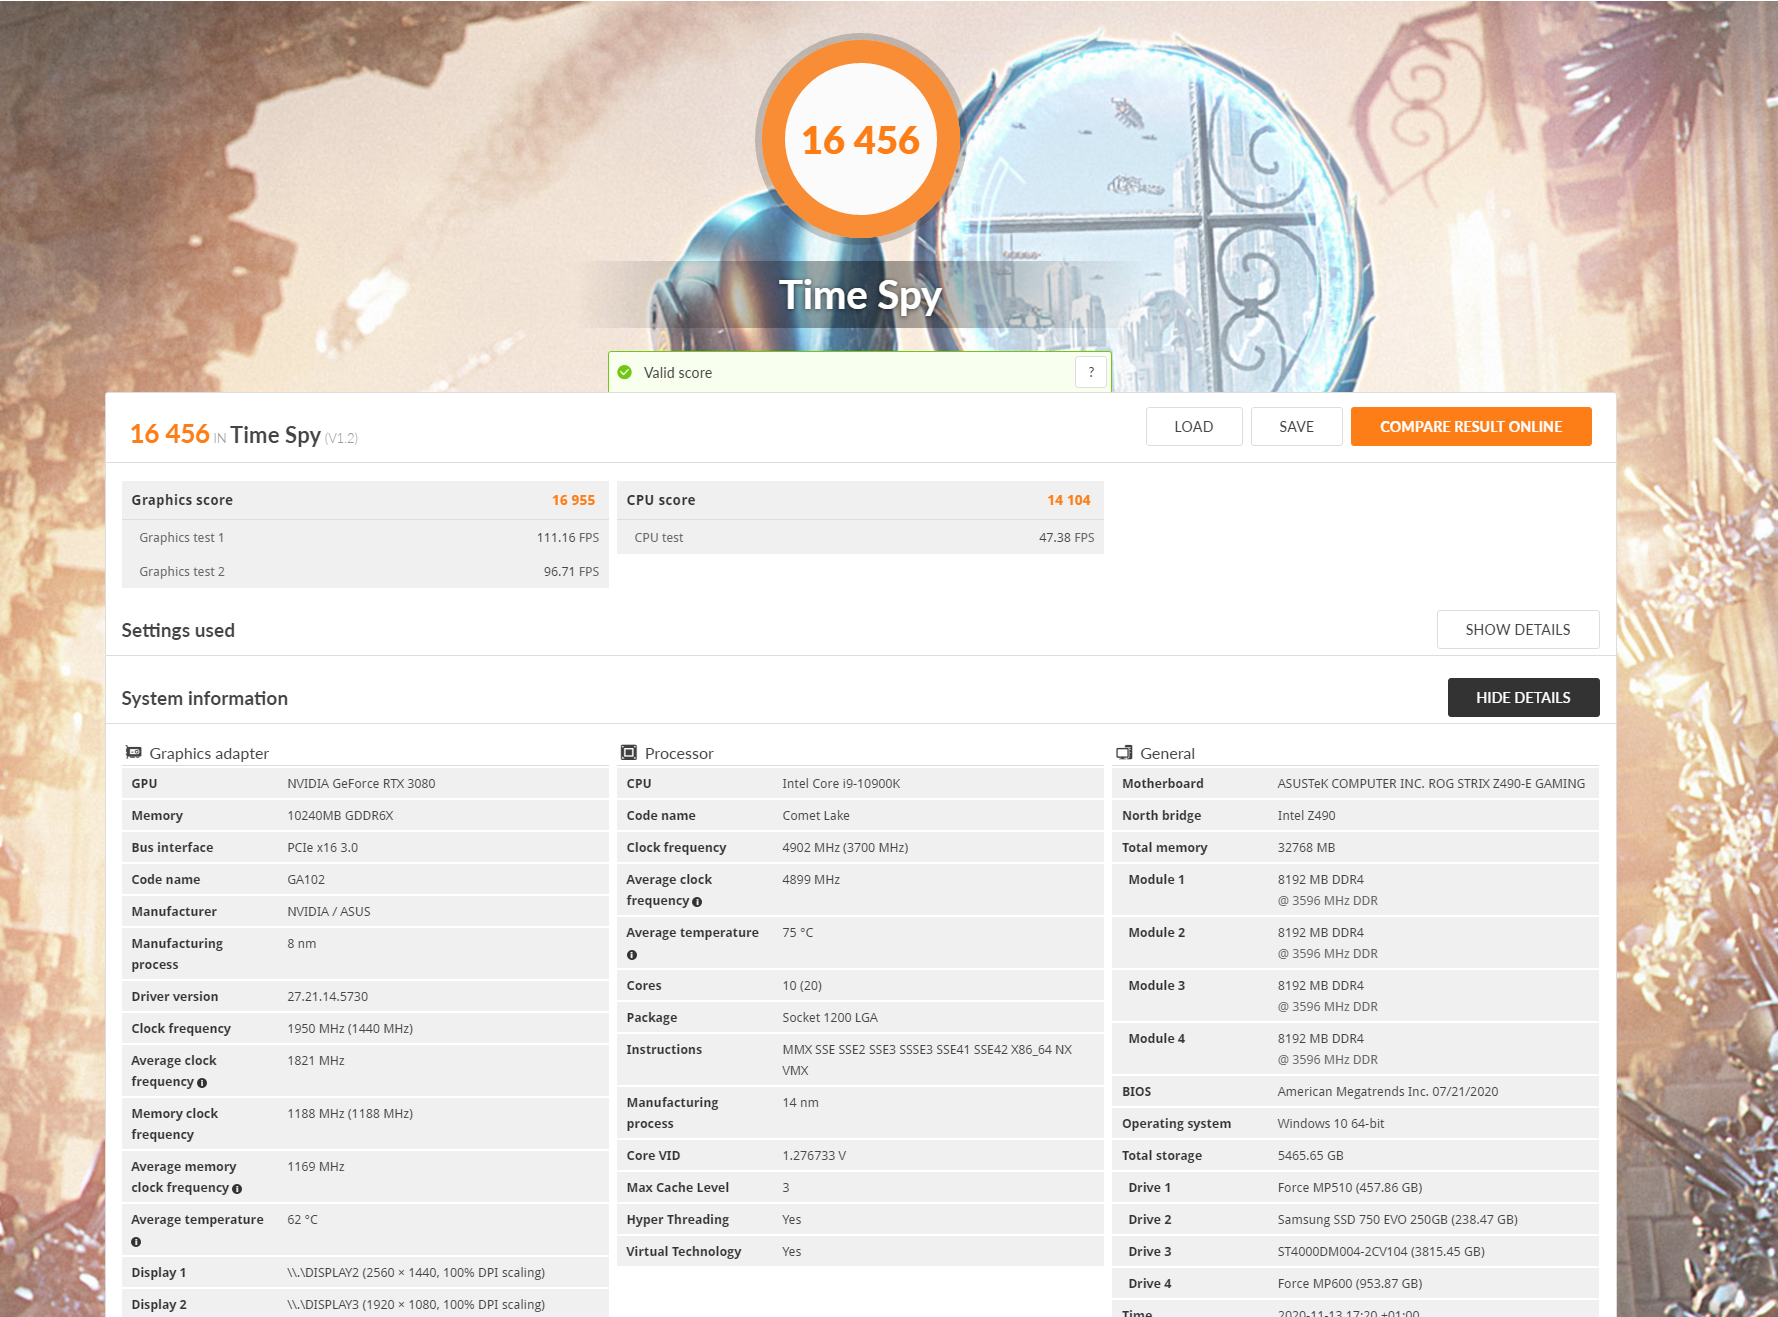Click Display 2 DISPLAY3 1920 × 1080 value
Image resolution: width=1778 pixels, height=1317 pixels.
pos(416,1305)
